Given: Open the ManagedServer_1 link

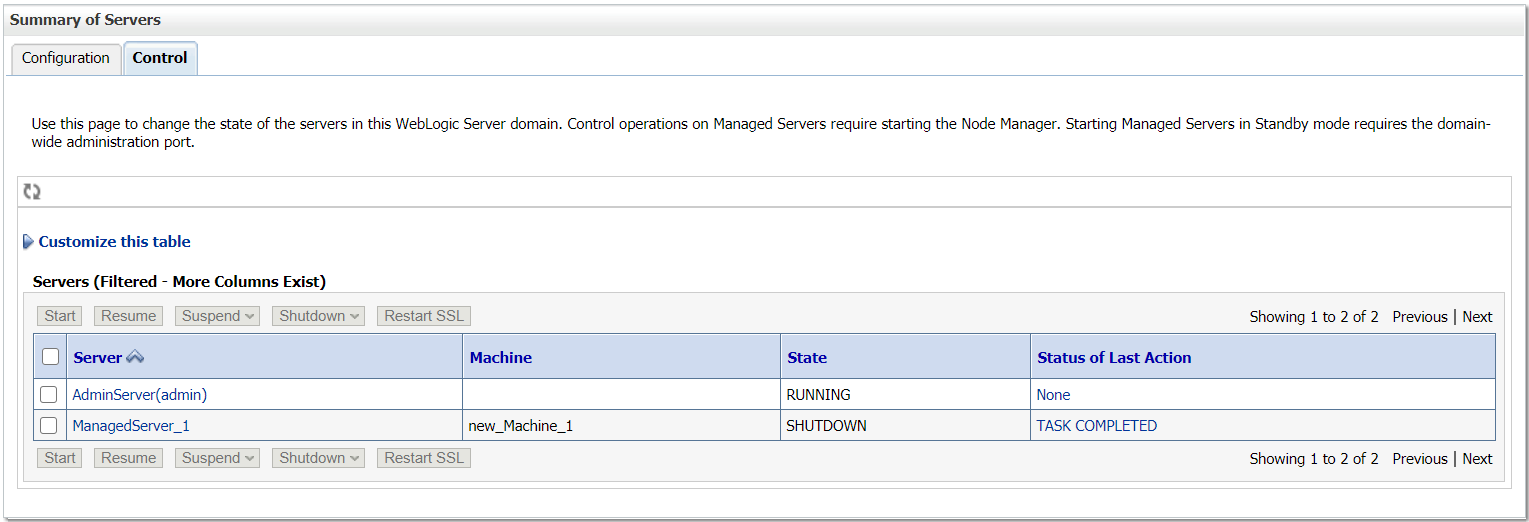Looking at the screenshot, I should [x=131, y=426].
